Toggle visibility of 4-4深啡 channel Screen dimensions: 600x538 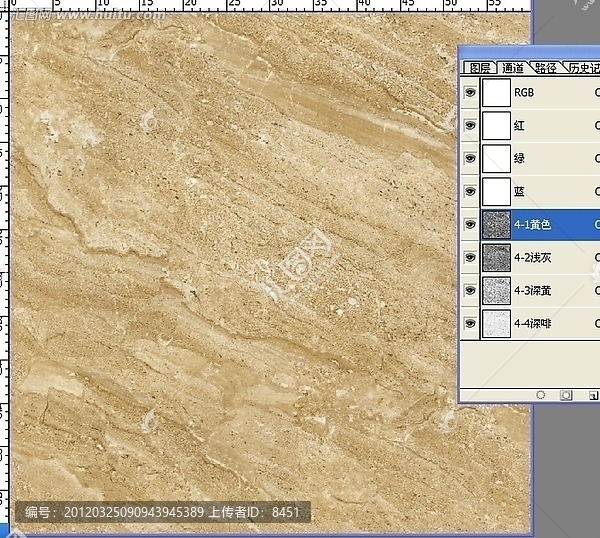pyautogui.click(x=470, y=324)
